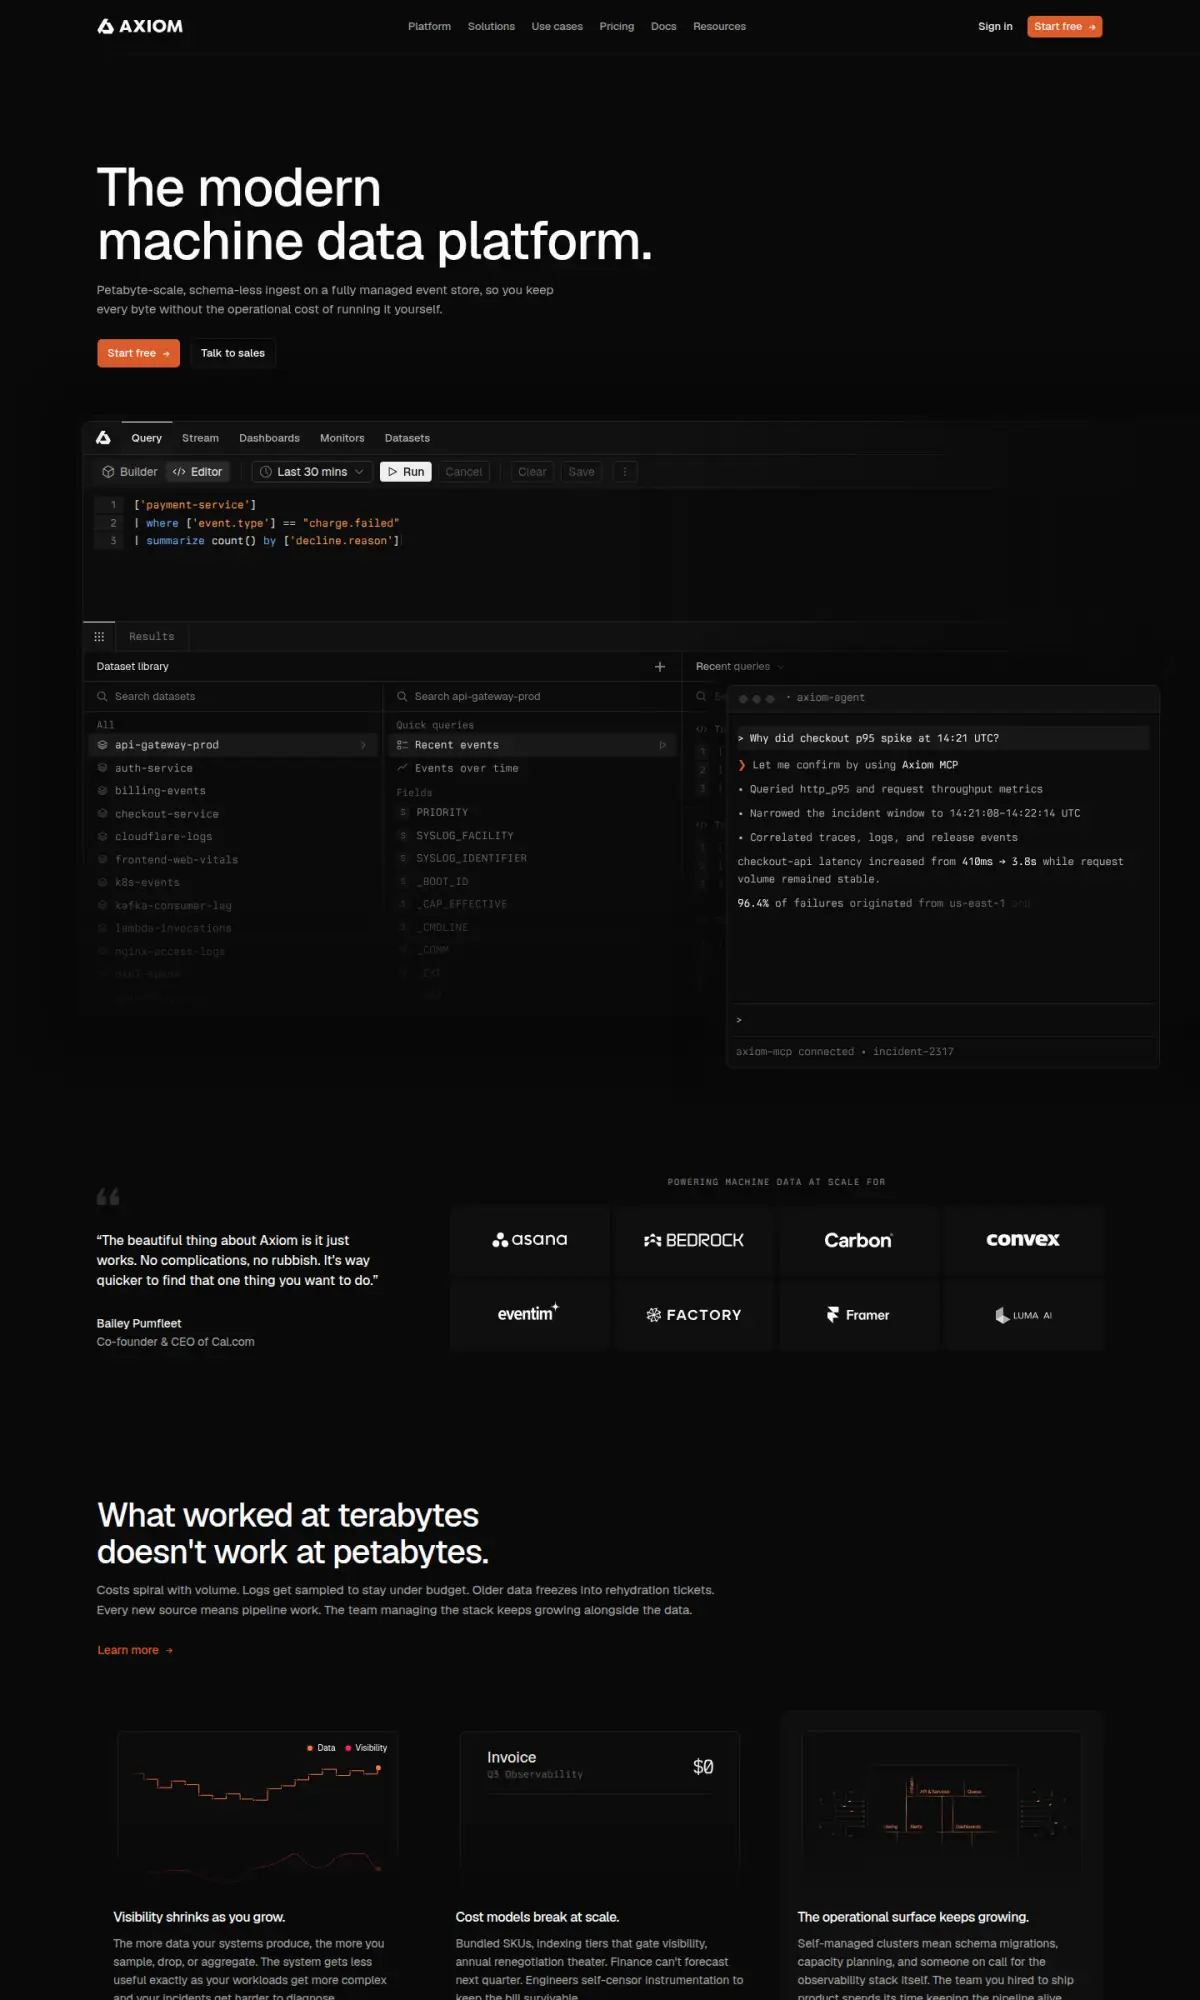This screenshot has width=1200, height=2000.
Task: Open the Use cases menu
Action: coord(557,26)
